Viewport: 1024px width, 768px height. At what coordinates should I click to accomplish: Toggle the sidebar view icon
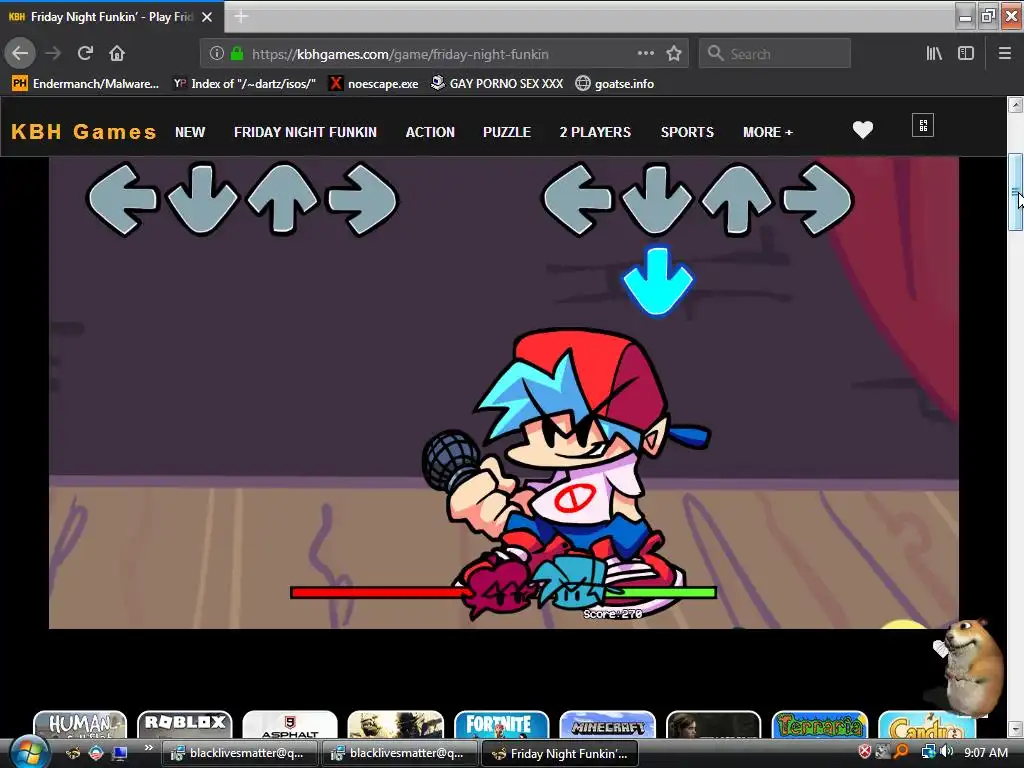(966, 54)
